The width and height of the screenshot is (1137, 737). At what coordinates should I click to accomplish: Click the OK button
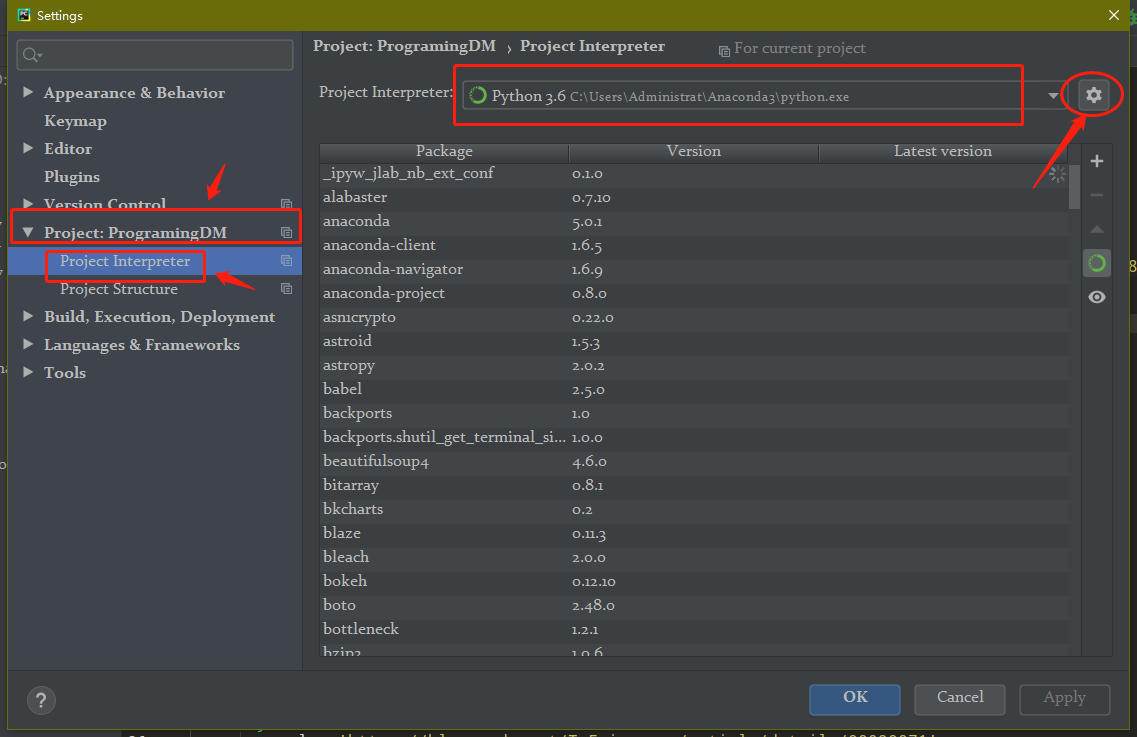pos(854,699)
